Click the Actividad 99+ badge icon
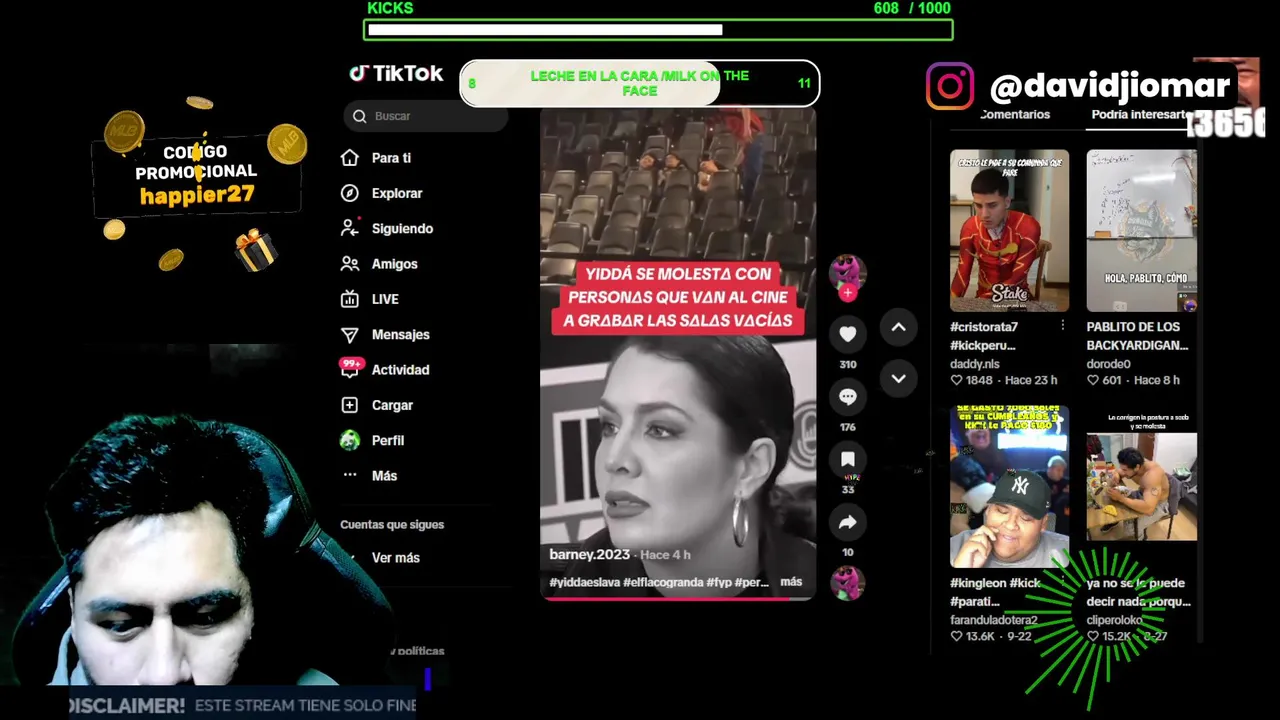1280x720 pixels. click(x=350, y=368)
